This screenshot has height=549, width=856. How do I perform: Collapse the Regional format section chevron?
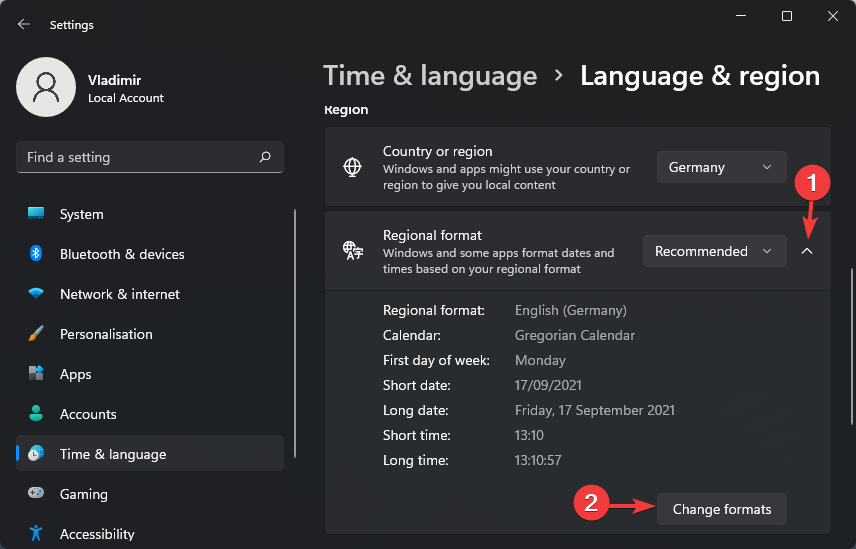coord(807,251)
